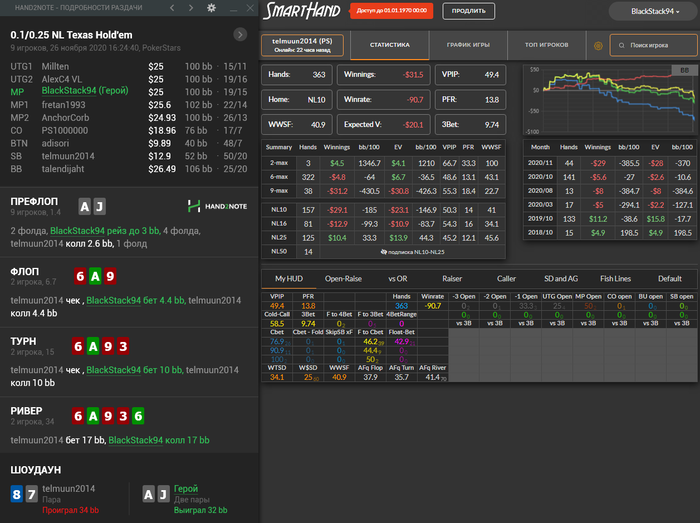
Task: Click the Summary column header
Action: click(x=279, y=147)
